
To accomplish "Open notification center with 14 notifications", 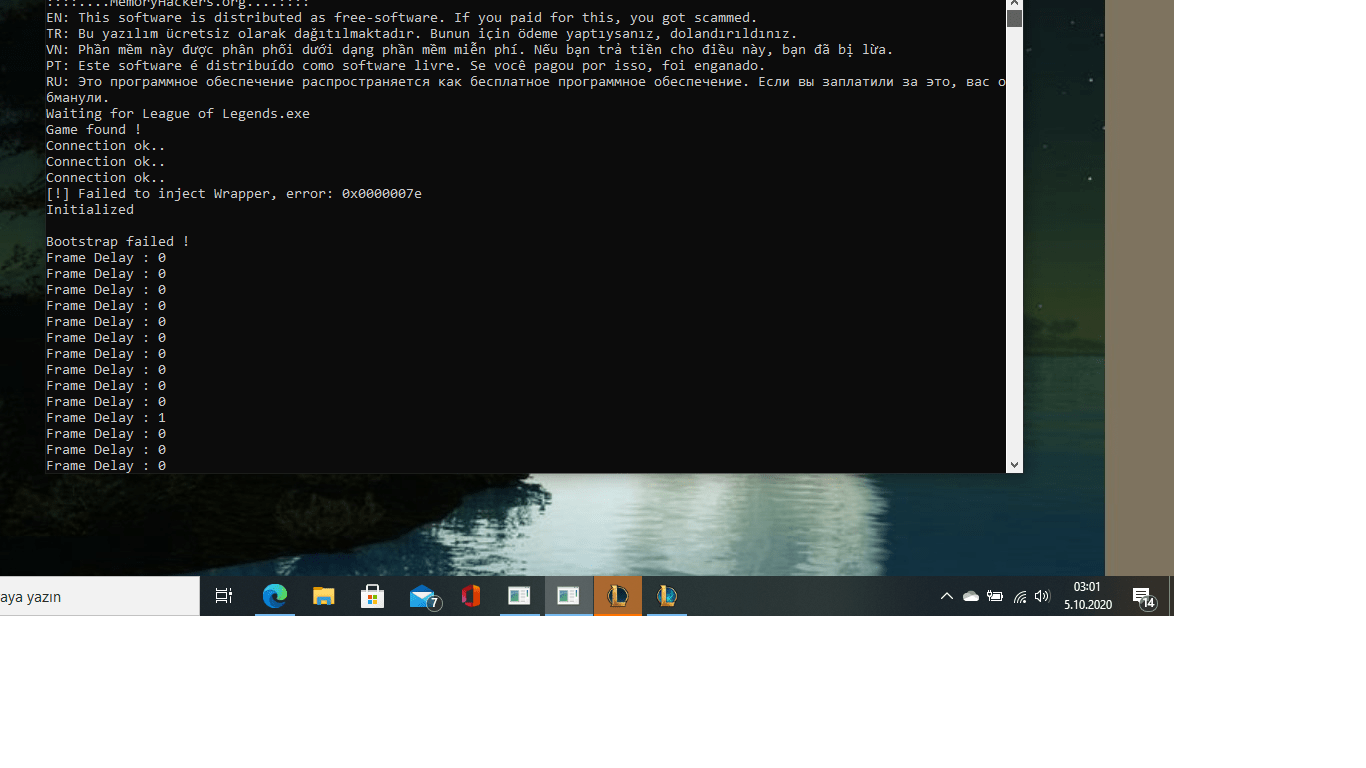I will coord(1144,597).
